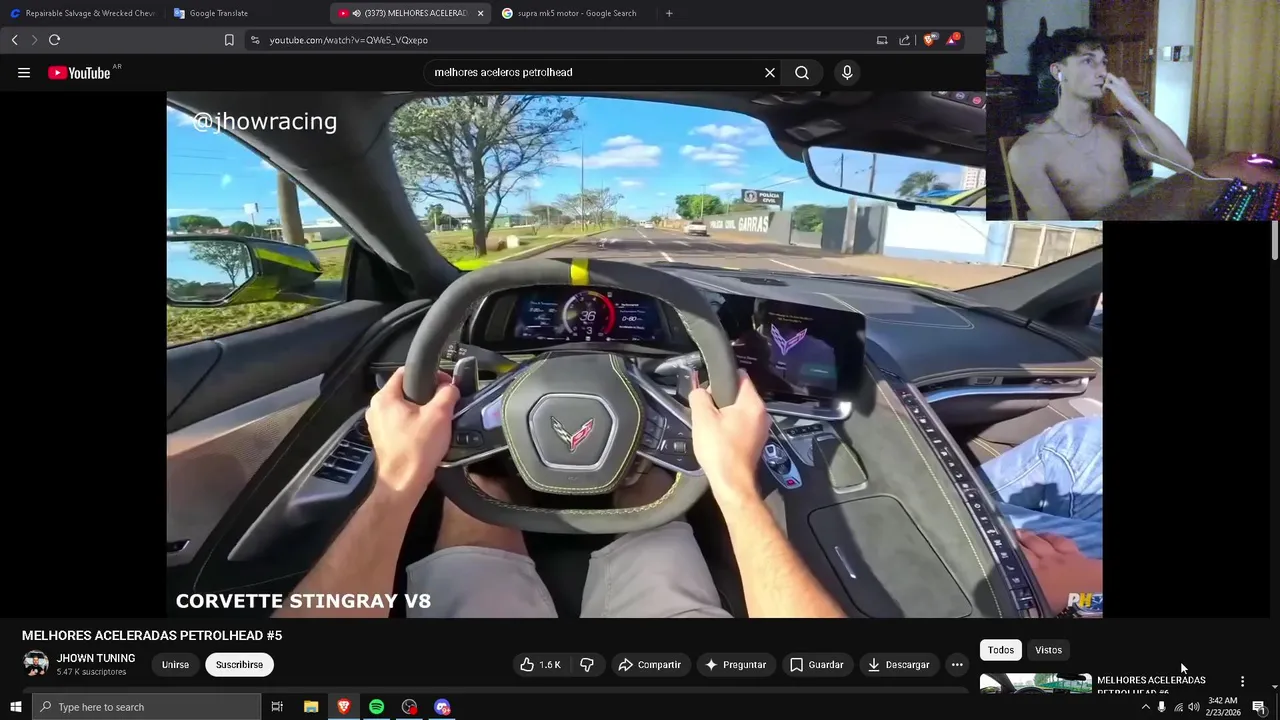This screenshot has width=1280, height=720.
Task: Open the JHOWN TUNING channel avatar
Action: 36,664
